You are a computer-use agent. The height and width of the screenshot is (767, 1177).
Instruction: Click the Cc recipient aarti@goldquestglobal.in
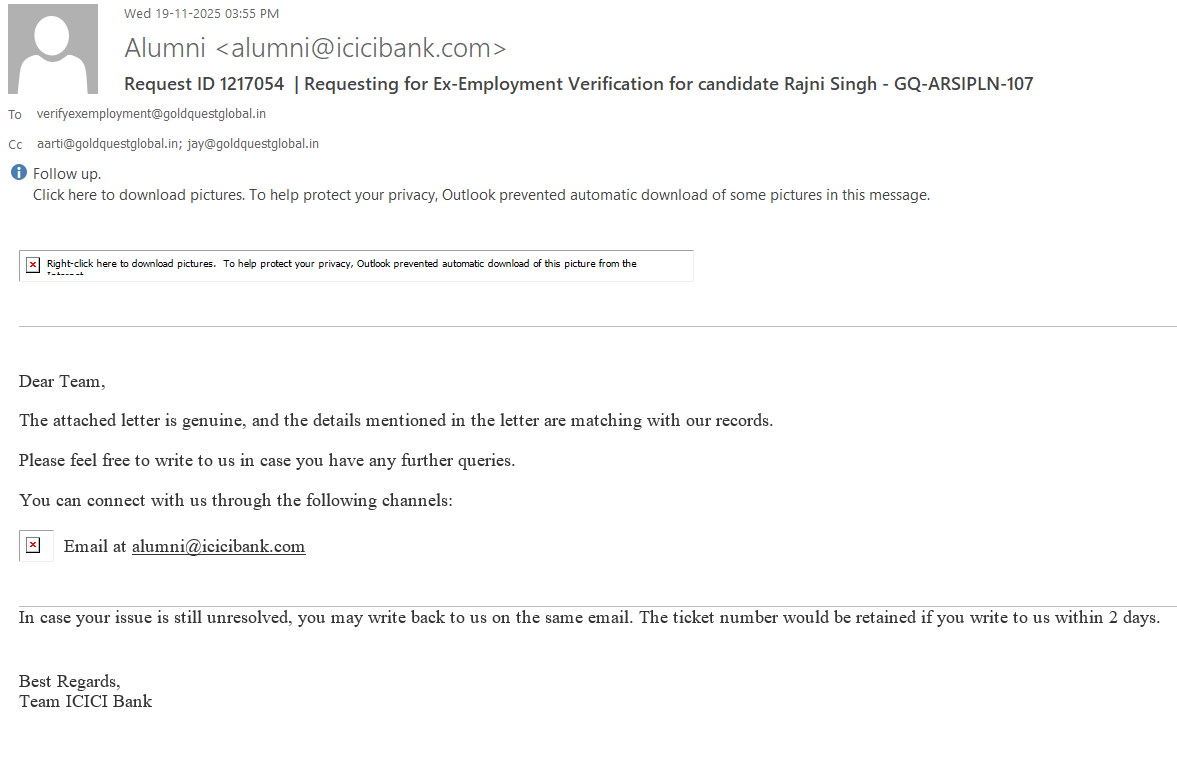pyautogui.click(x=108, y=144)
